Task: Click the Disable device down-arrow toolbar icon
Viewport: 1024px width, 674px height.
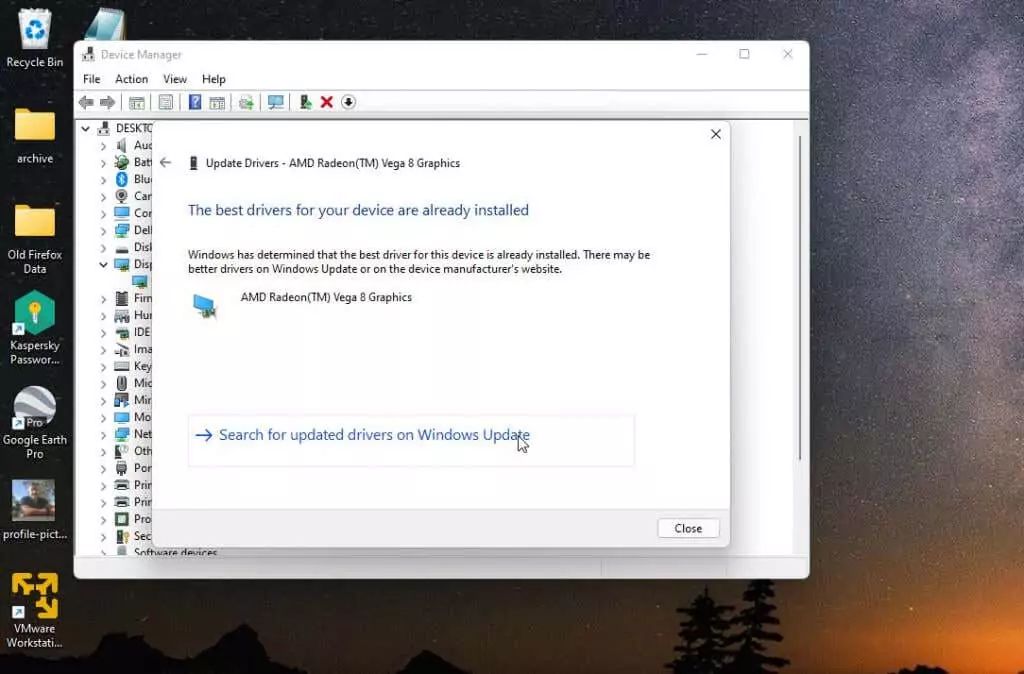Action: tap(348, 102)
